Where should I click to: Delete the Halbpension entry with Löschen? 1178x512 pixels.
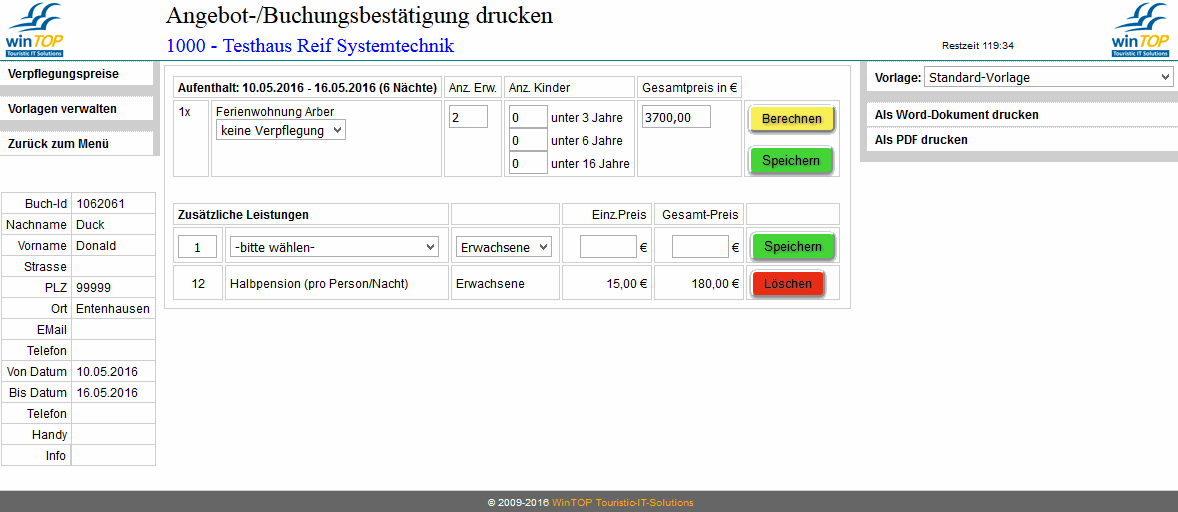[x=788, y=284]
